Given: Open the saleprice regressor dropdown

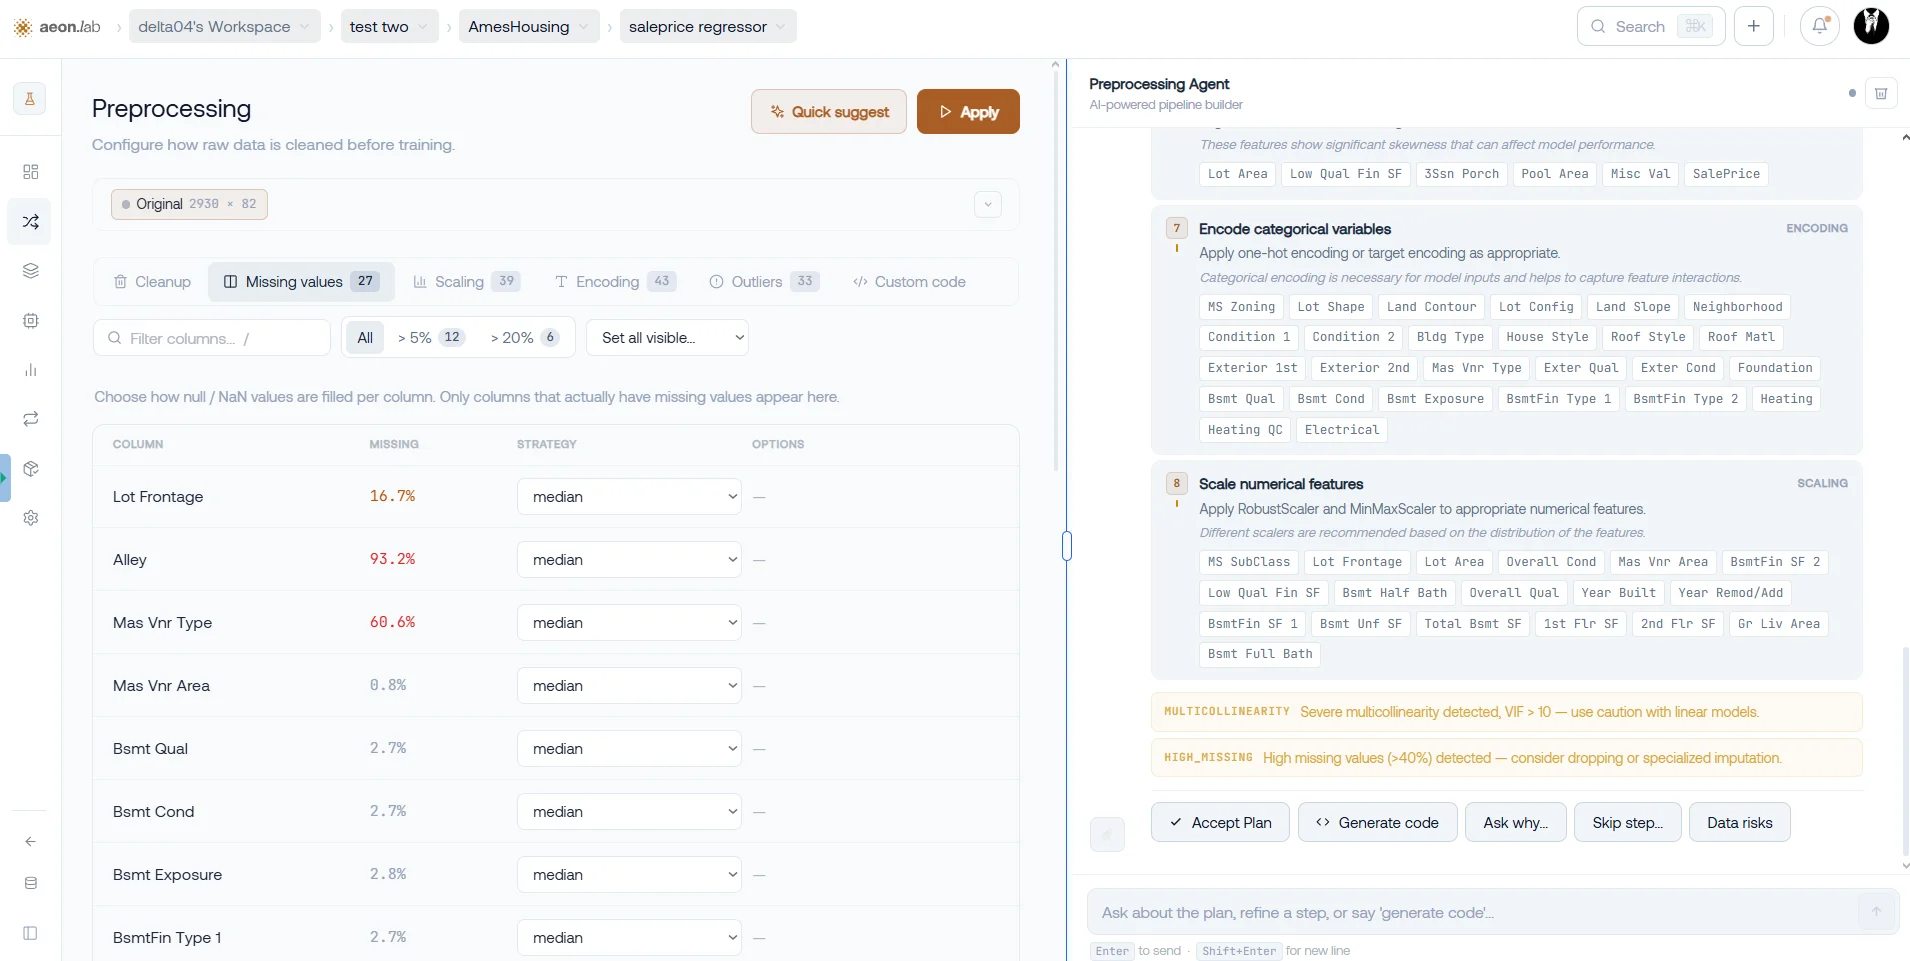Looking at the screenshot, I should pyautogui.click(x=708, y=27).
